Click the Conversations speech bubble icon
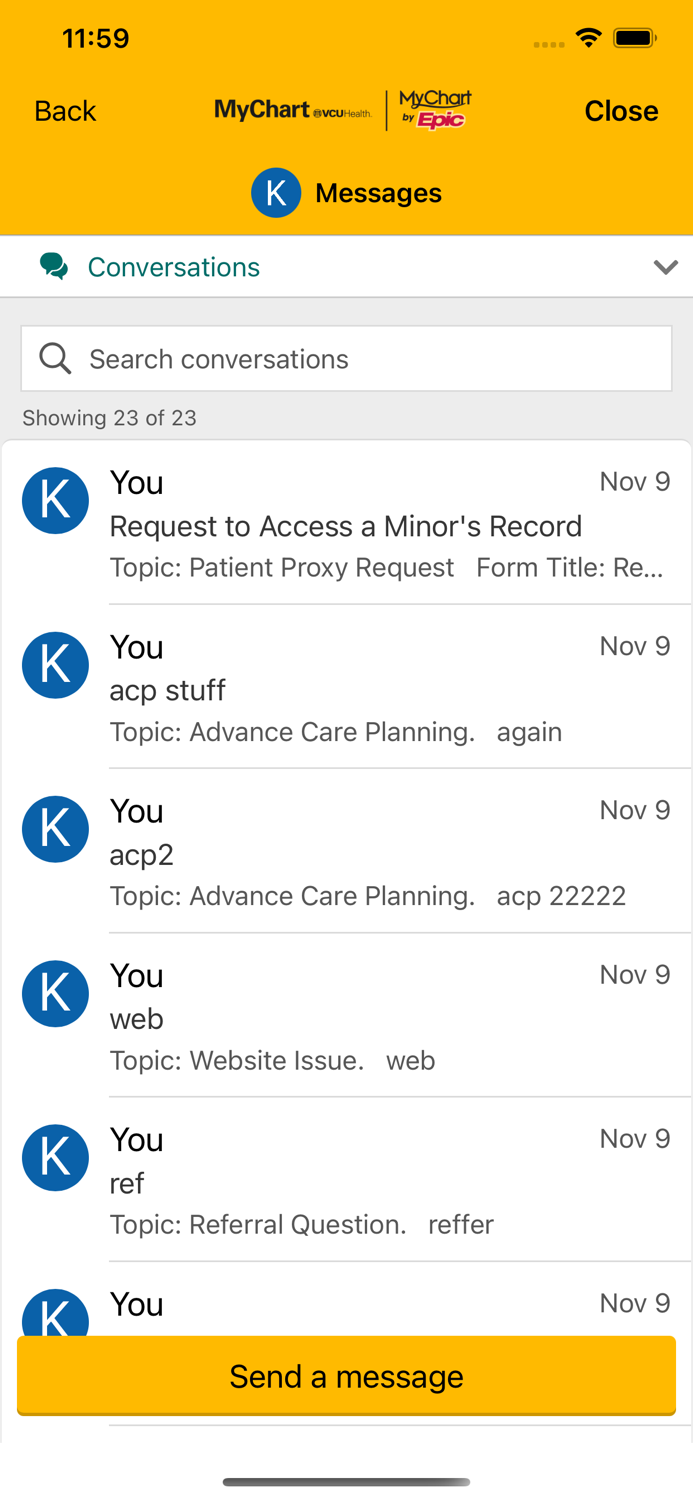The image size is (693, 1500). tap(54, 266)
